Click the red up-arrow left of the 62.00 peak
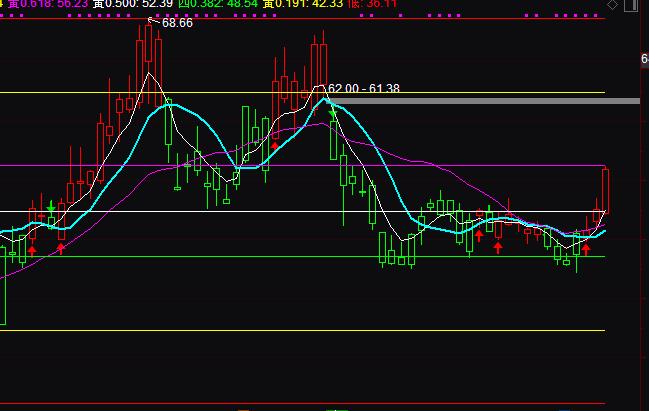The height and width of the screenshot is (411, 649). 274,144
